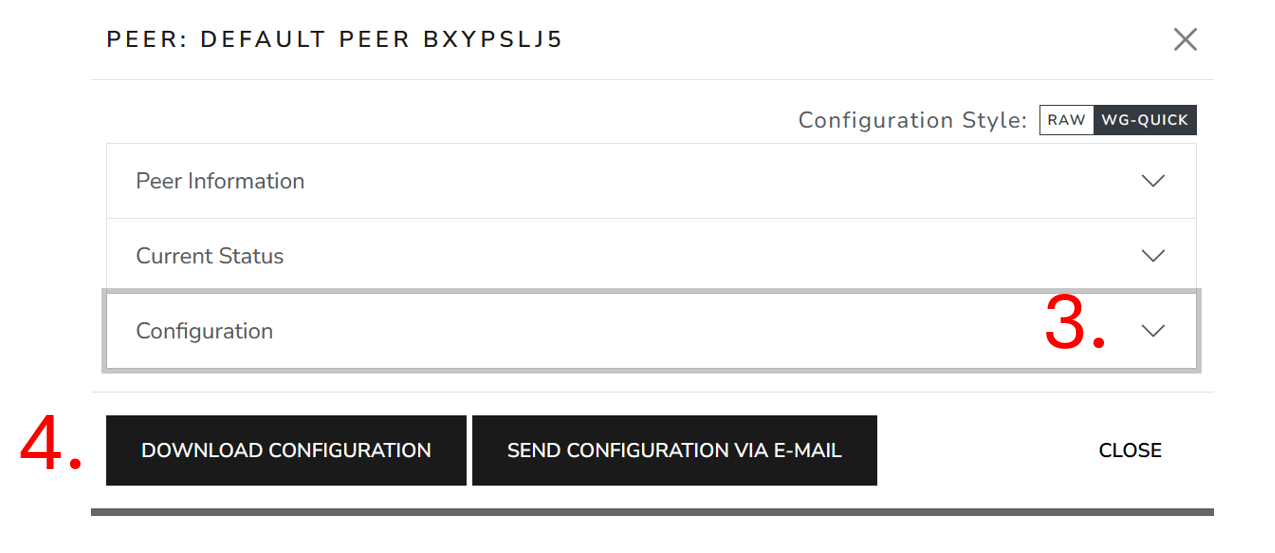1275x553 pixels.
Task: Open the Peer Information accordion label
Action: pos(220,181)
